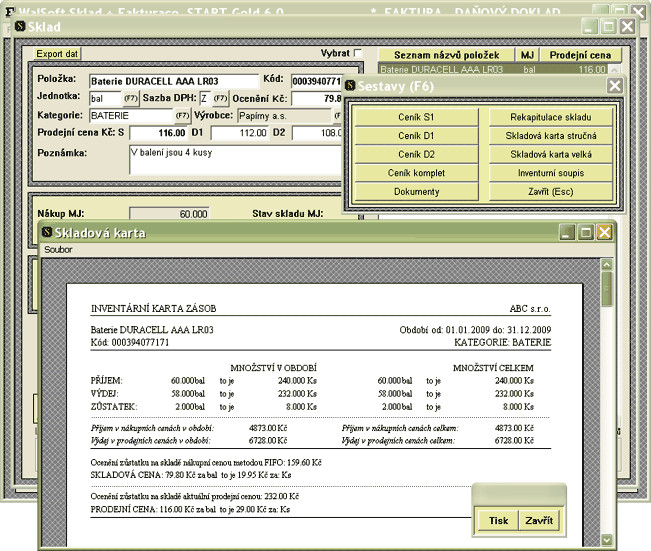Click the scroll down arrow in Skladová karta

tap(607, 540)
